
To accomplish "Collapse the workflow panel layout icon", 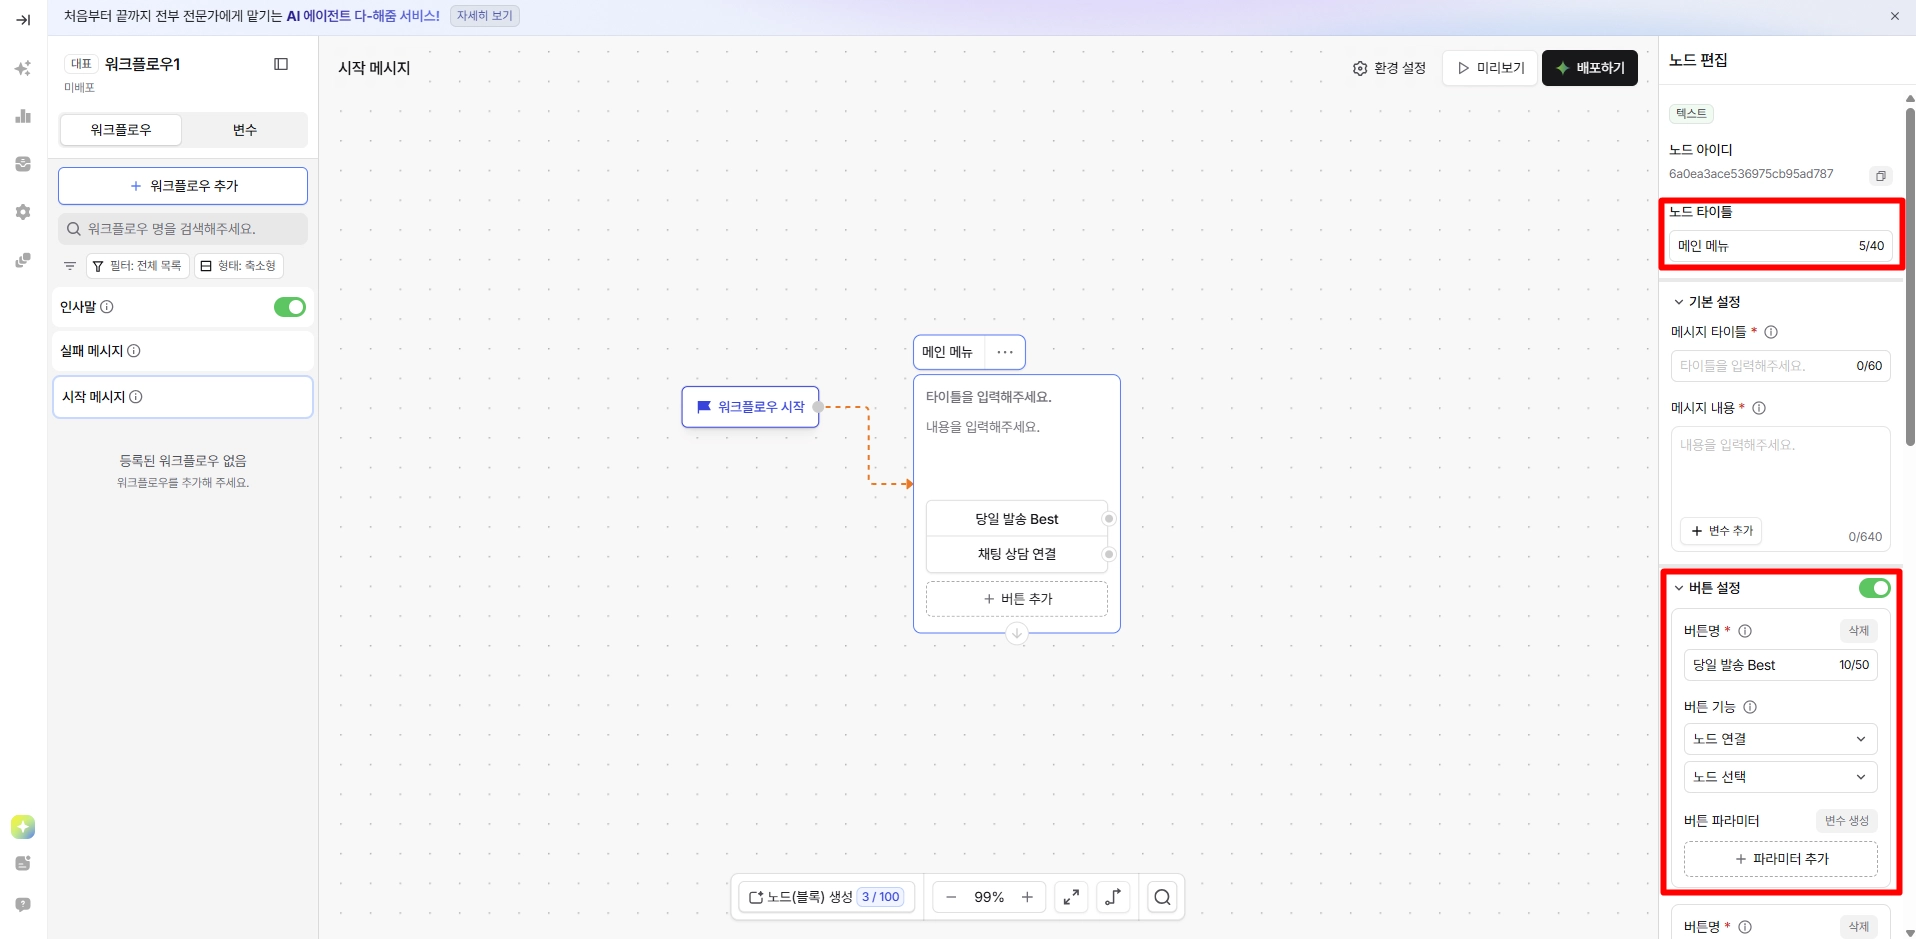I will click(x=281, y=64).
